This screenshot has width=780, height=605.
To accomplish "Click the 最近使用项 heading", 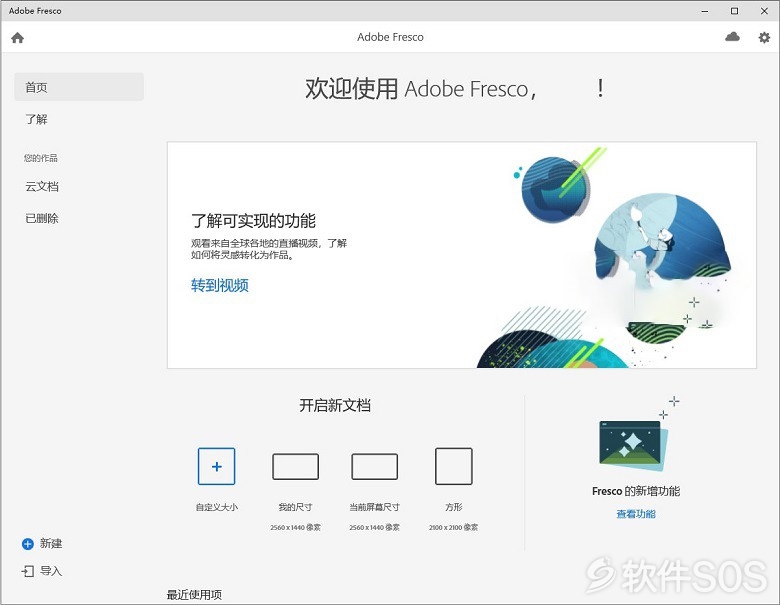I will (x=194, y=595).
